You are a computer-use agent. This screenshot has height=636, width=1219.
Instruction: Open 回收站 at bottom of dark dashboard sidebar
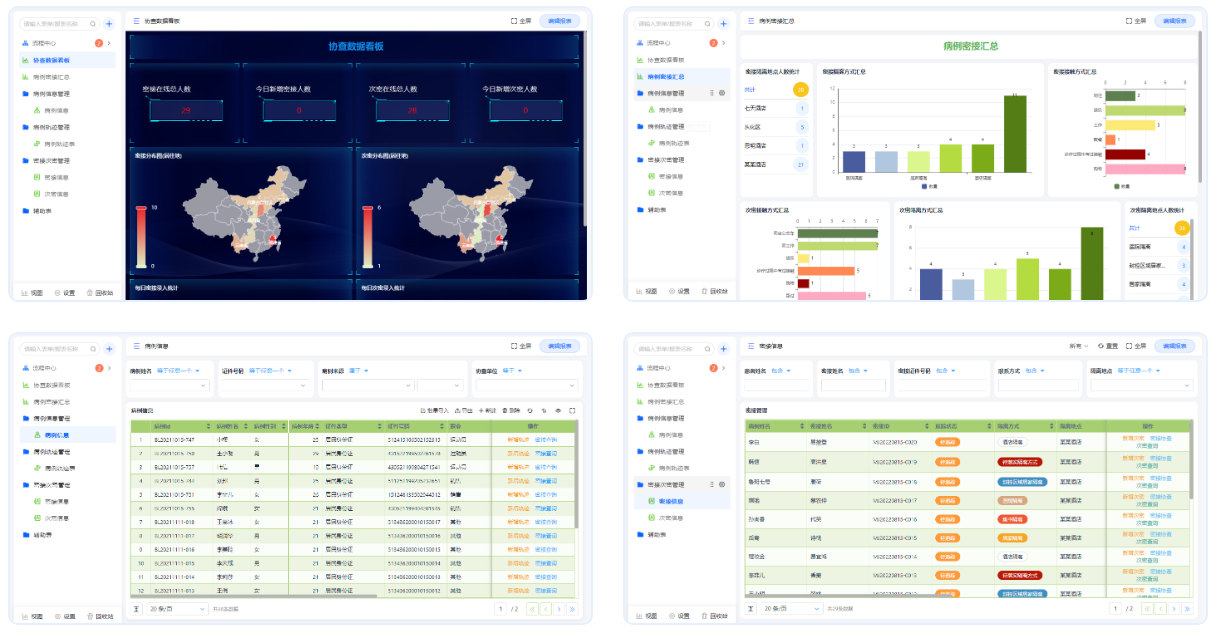(97, 292)
